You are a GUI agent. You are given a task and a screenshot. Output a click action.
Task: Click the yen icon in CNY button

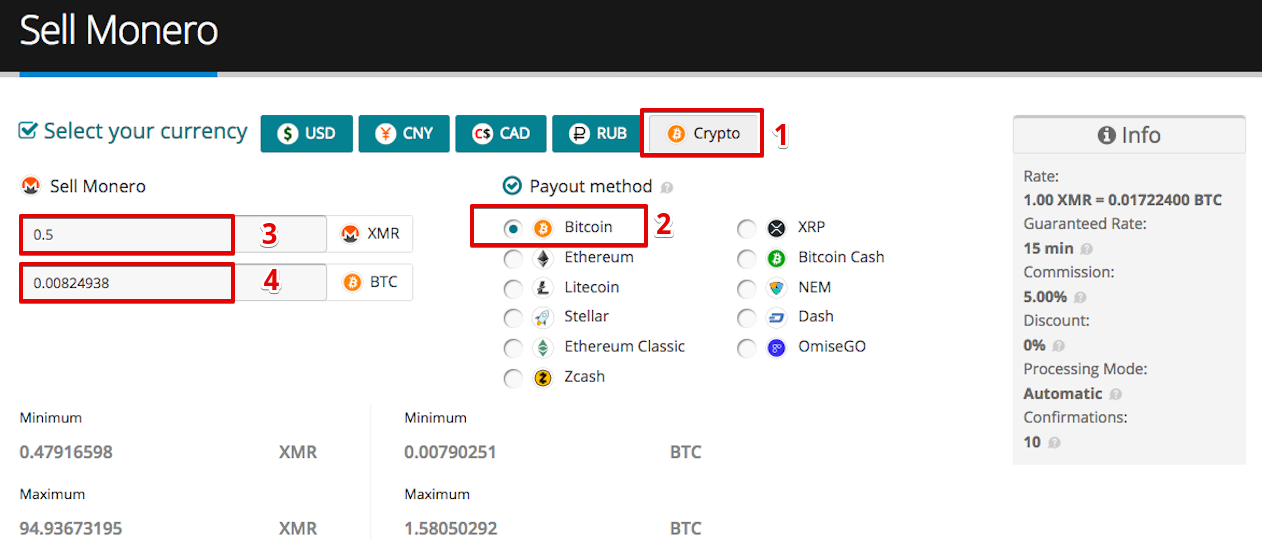[386, 133]
